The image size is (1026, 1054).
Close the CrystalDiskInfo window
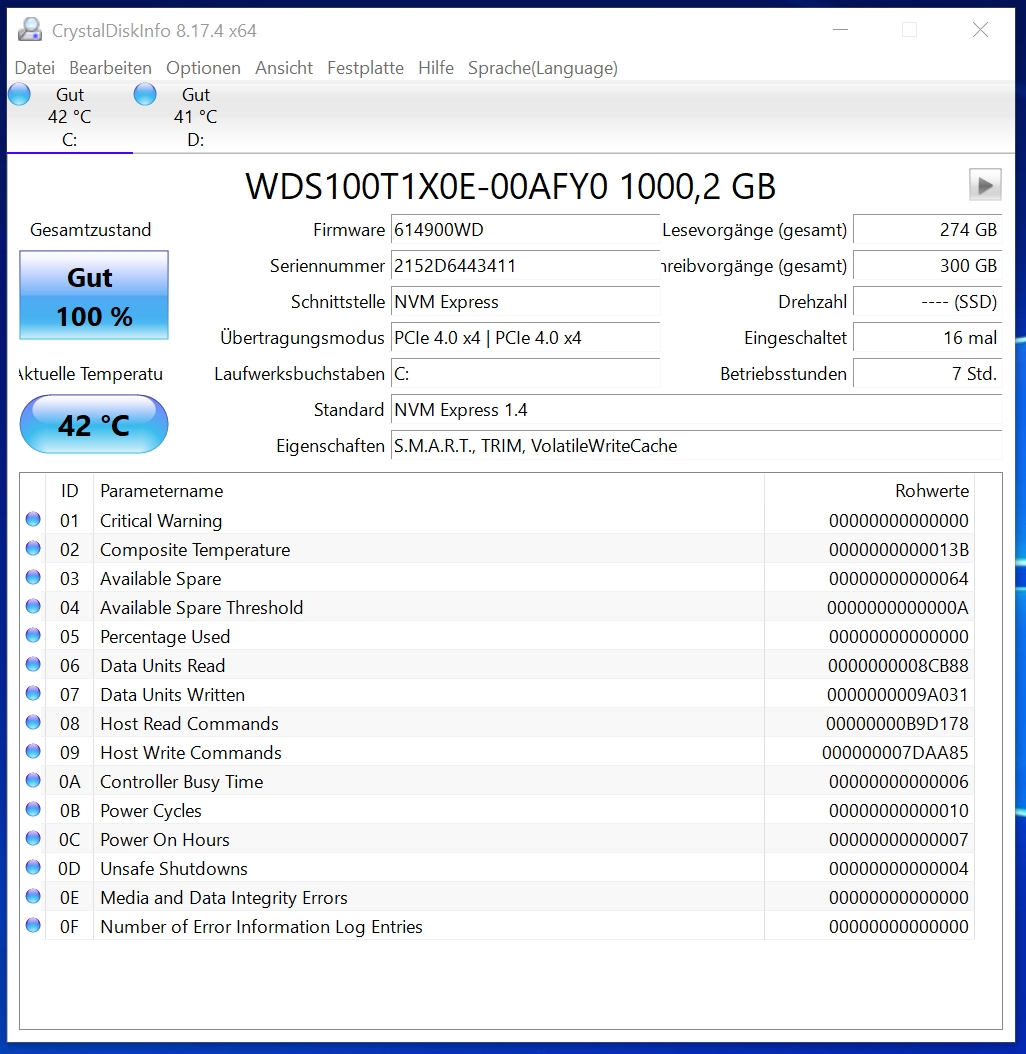[x=980, y=30]
